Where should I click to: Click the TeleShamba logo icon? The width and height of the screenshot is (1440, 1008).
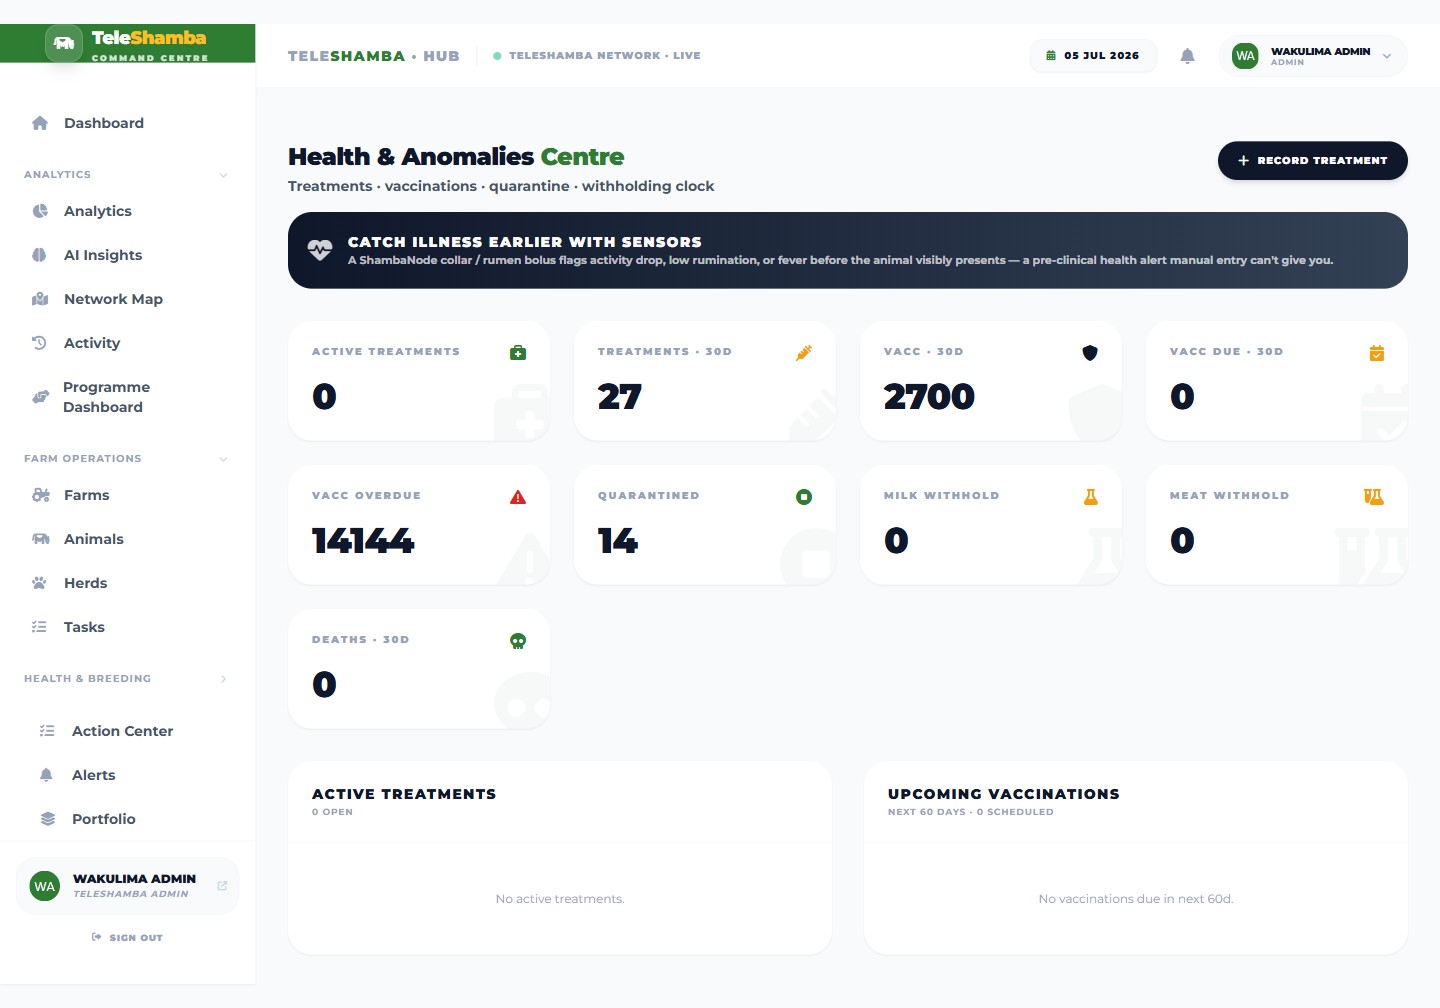tap(64, 43)
